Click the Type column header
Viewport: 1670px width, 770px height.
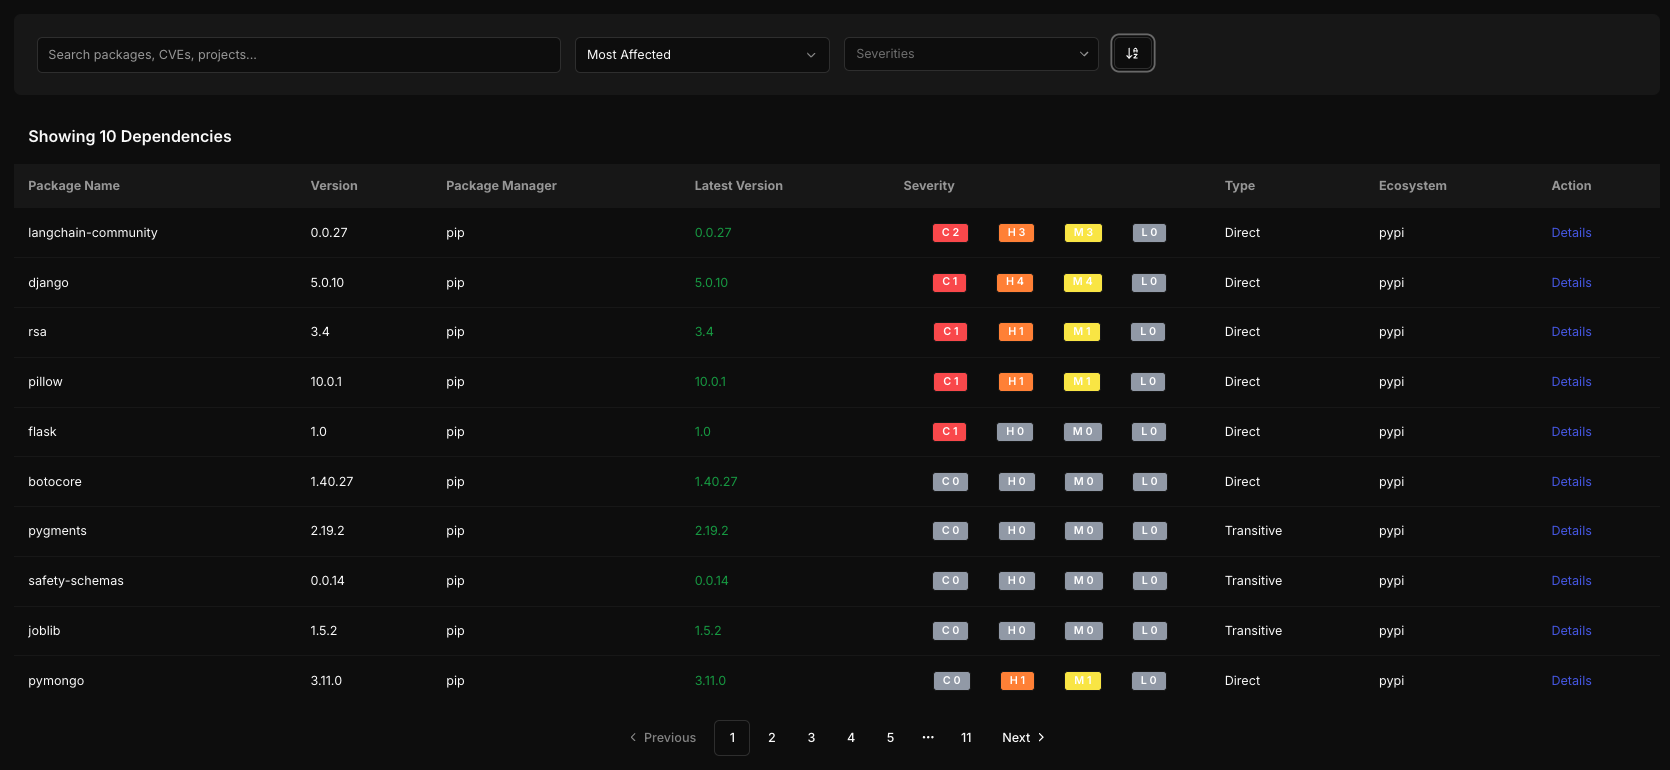tap(1240, 186)
